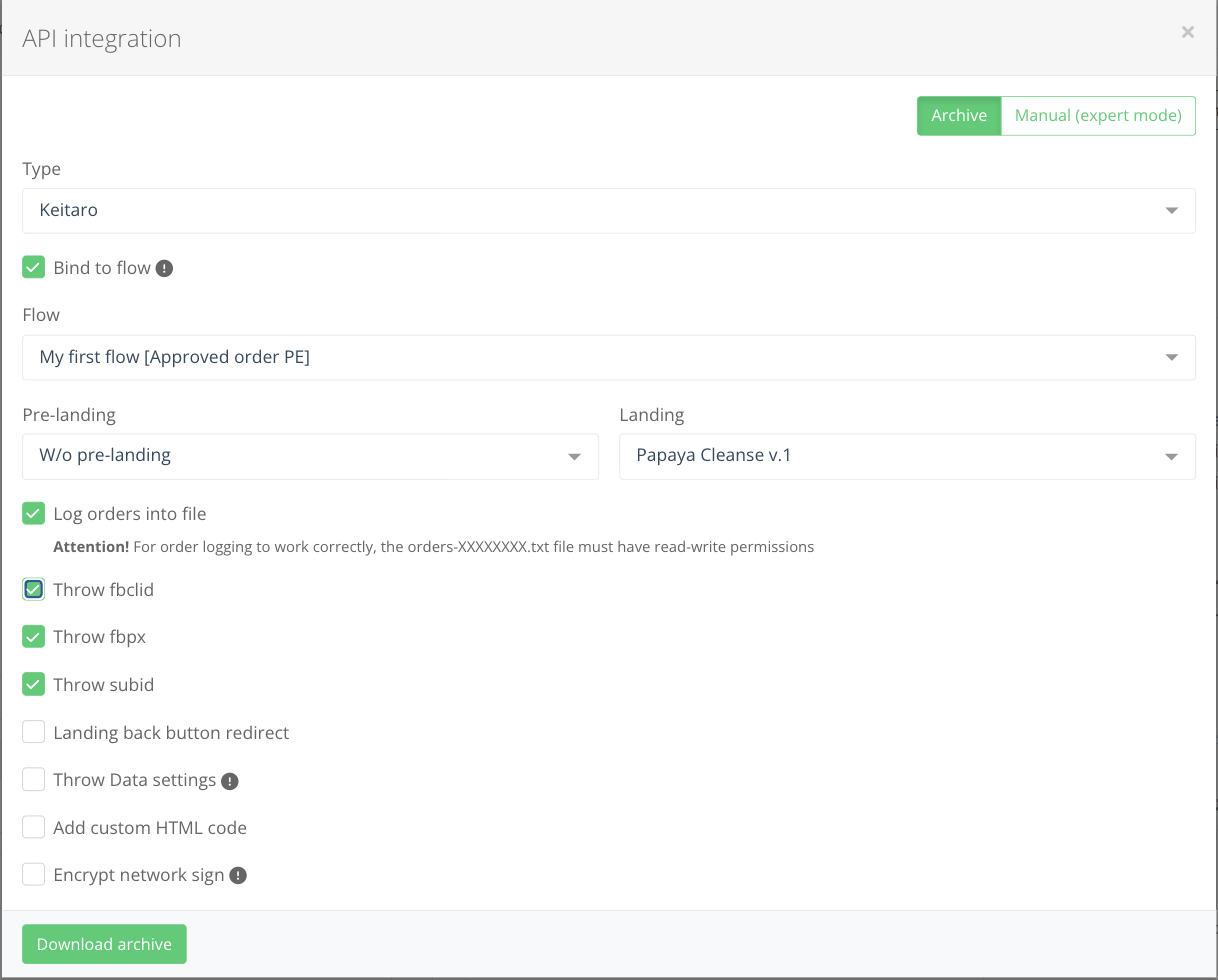Close the API integration dialog

pos(1188,32)
